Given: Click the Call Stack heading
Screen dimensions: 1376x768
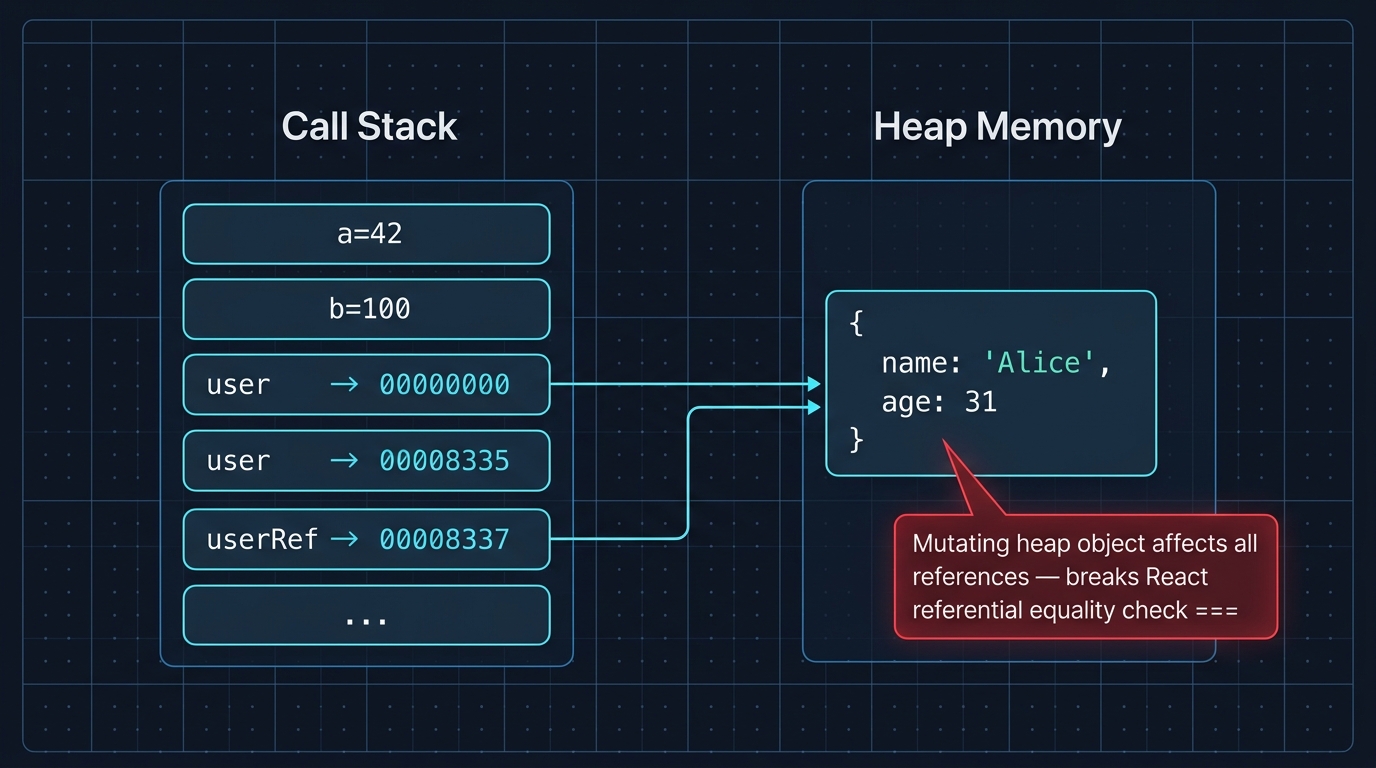Looking at the screenshot, I should [369, 126].
